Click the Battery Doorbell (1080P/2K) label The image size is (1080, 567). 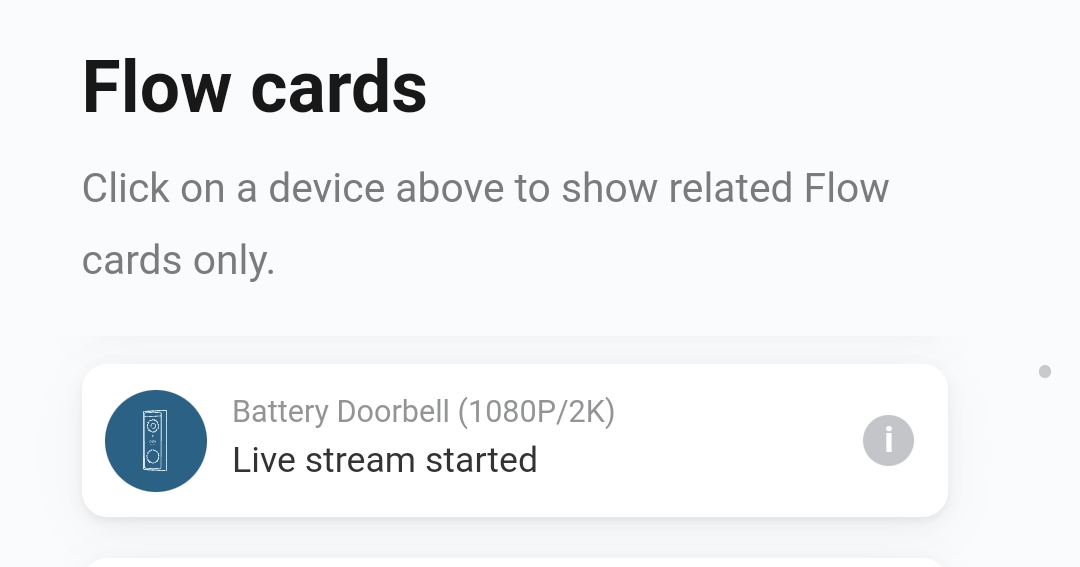tap(423, 411)
